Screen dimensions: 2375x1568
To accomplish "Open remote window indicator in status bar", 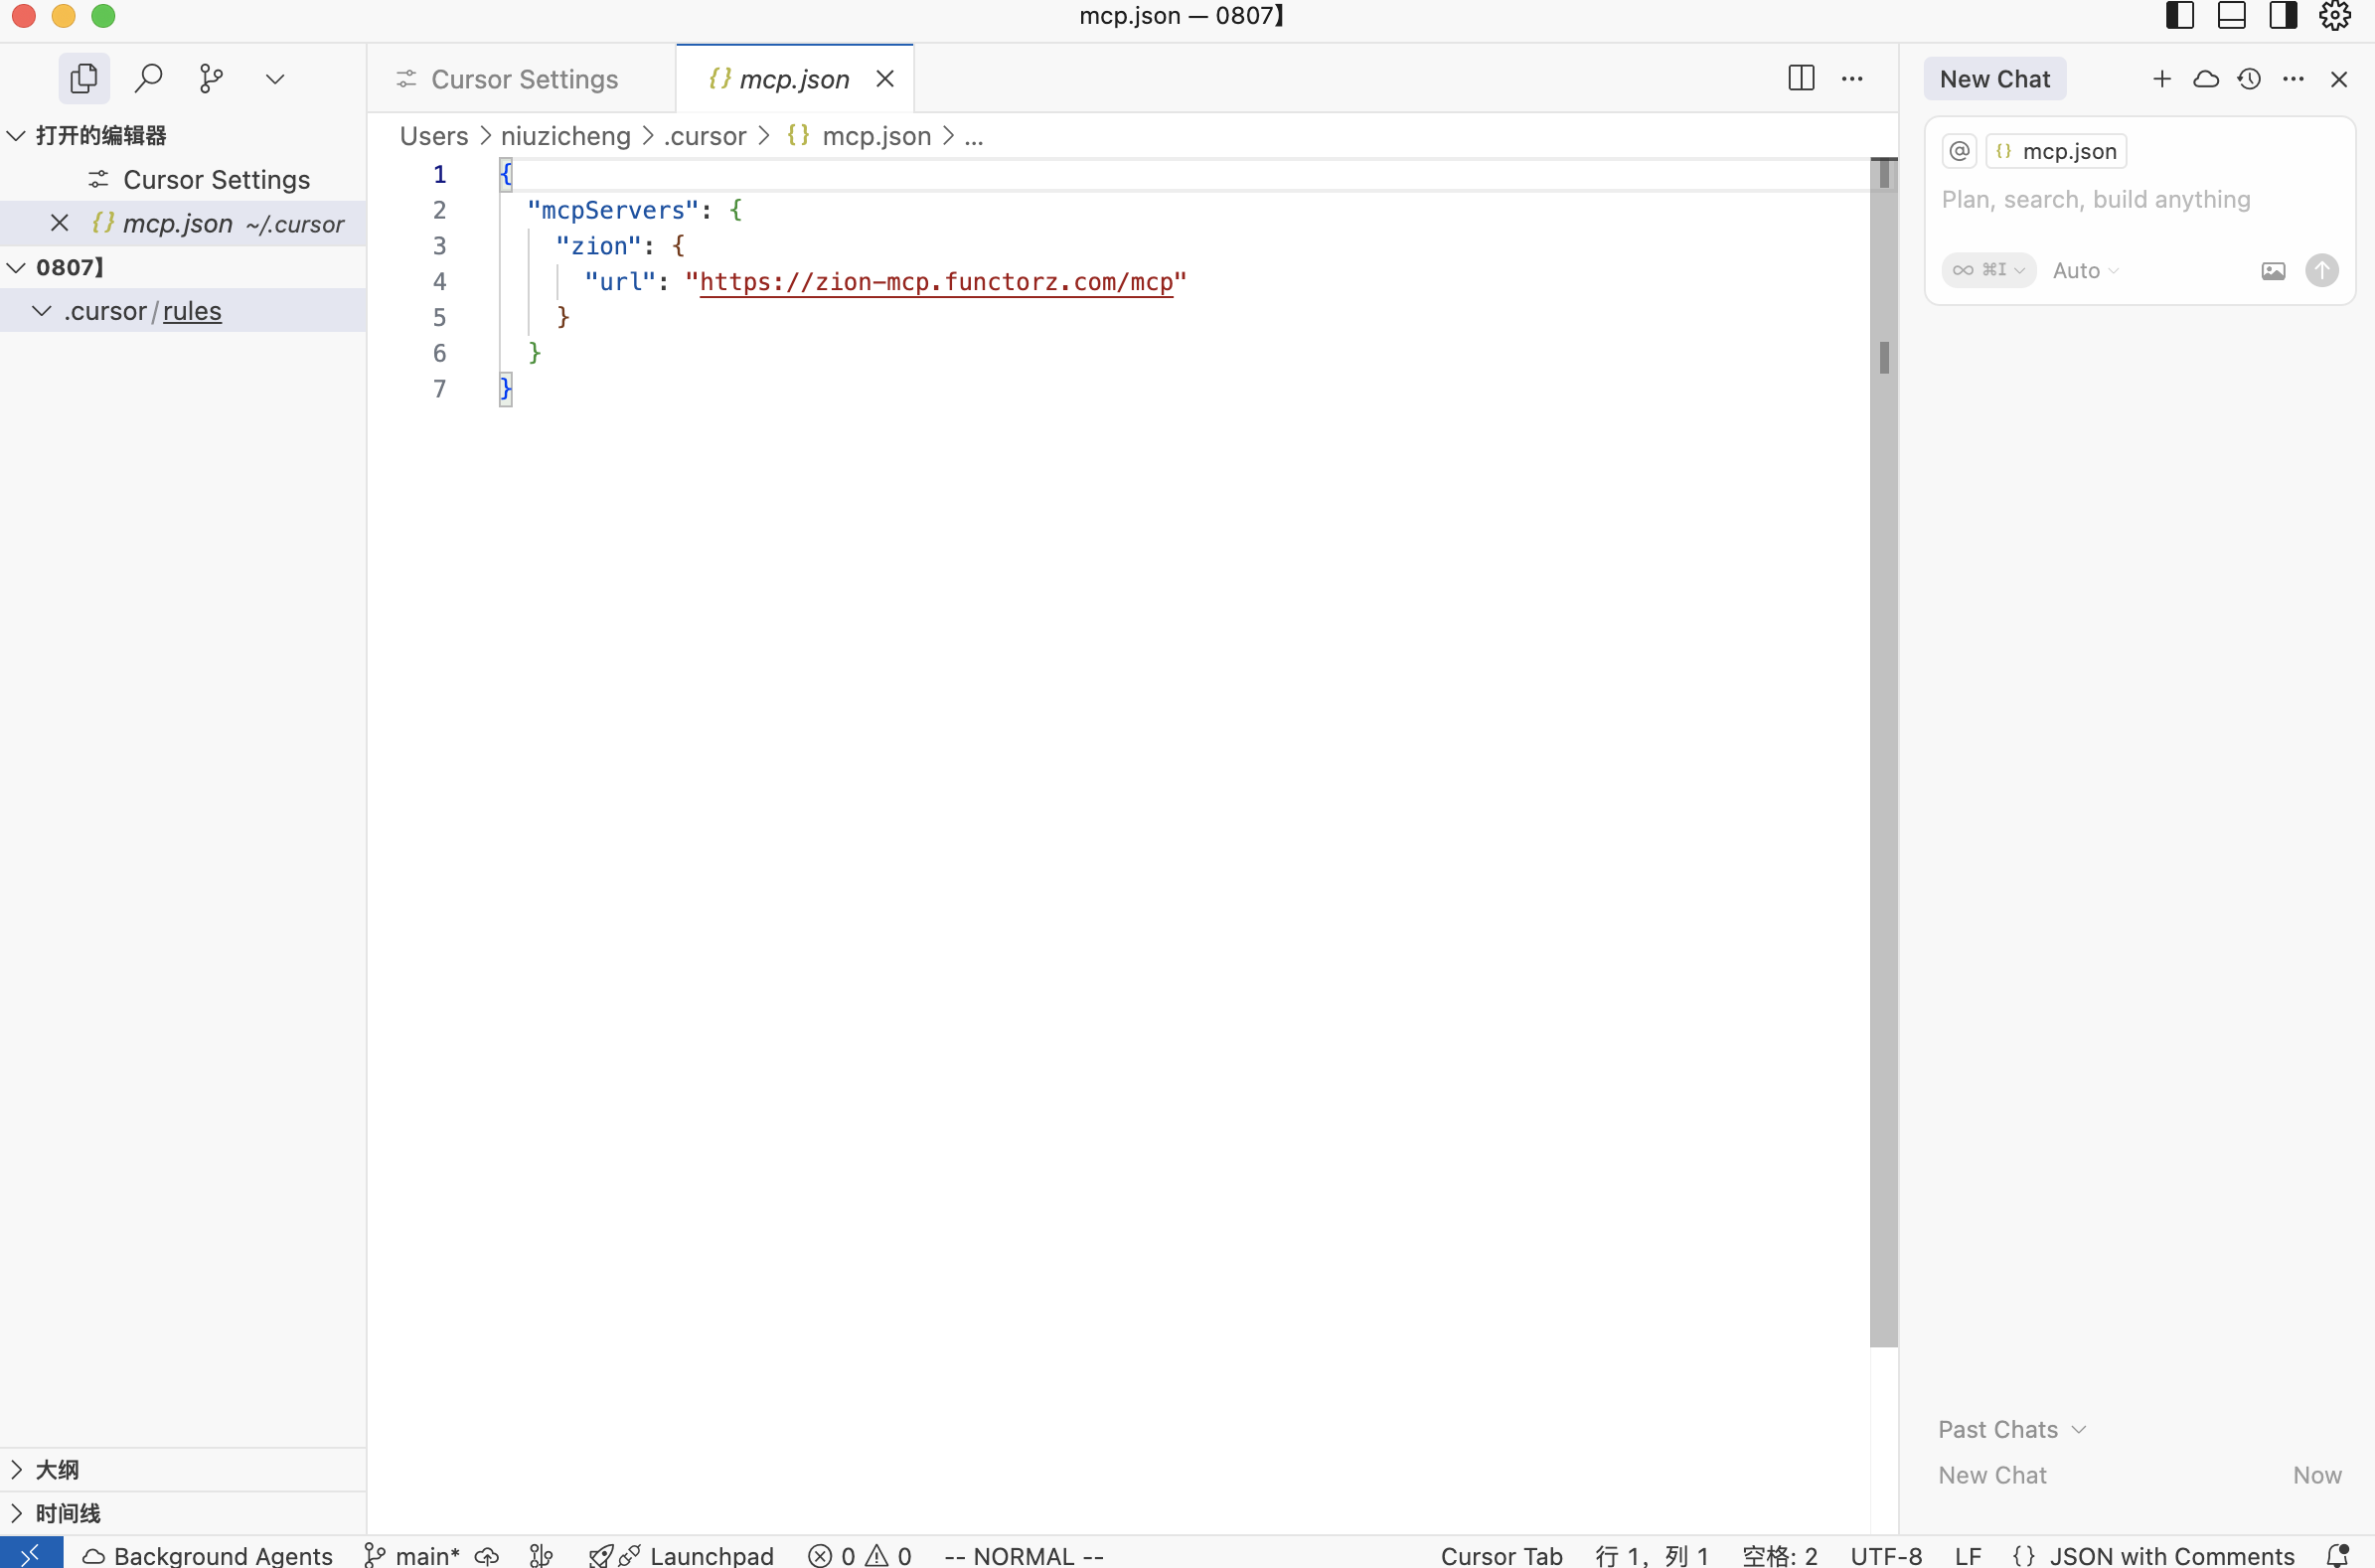I will tap(31, 1553).
